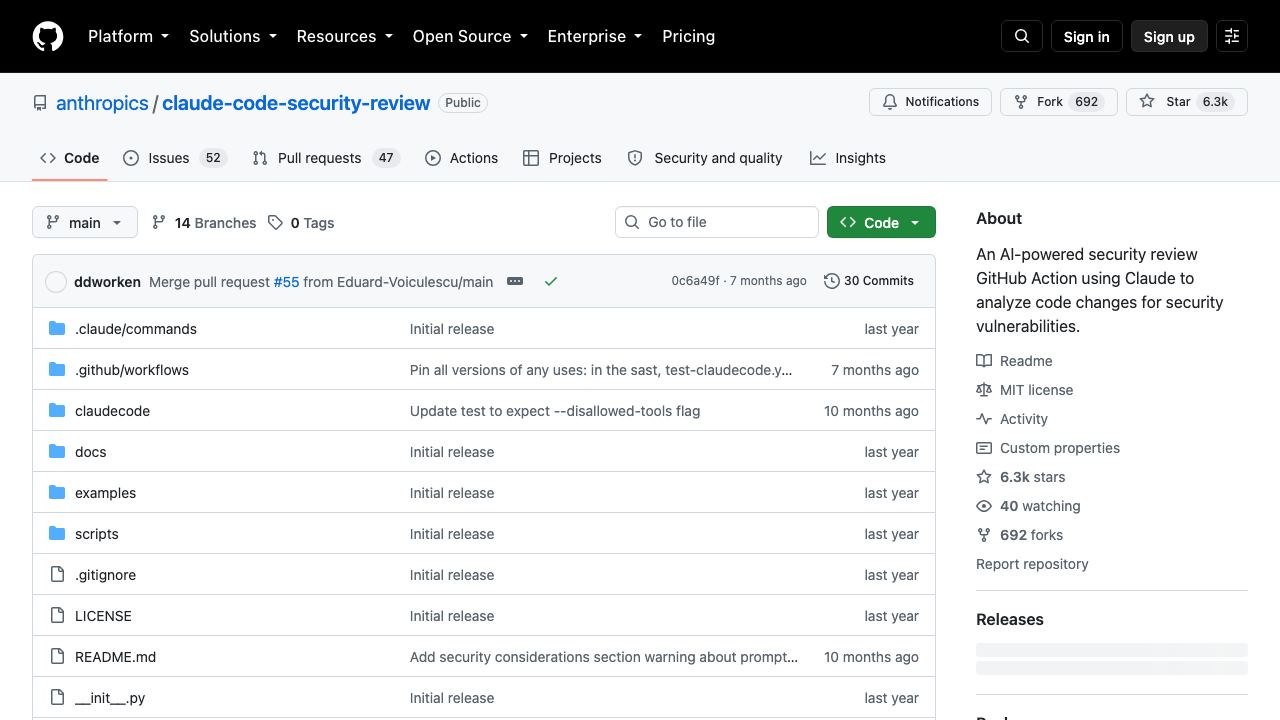The height and width of the screenshot is (720, 1280).
Task: Open the .gitignore file name
Action: point(105,575)
